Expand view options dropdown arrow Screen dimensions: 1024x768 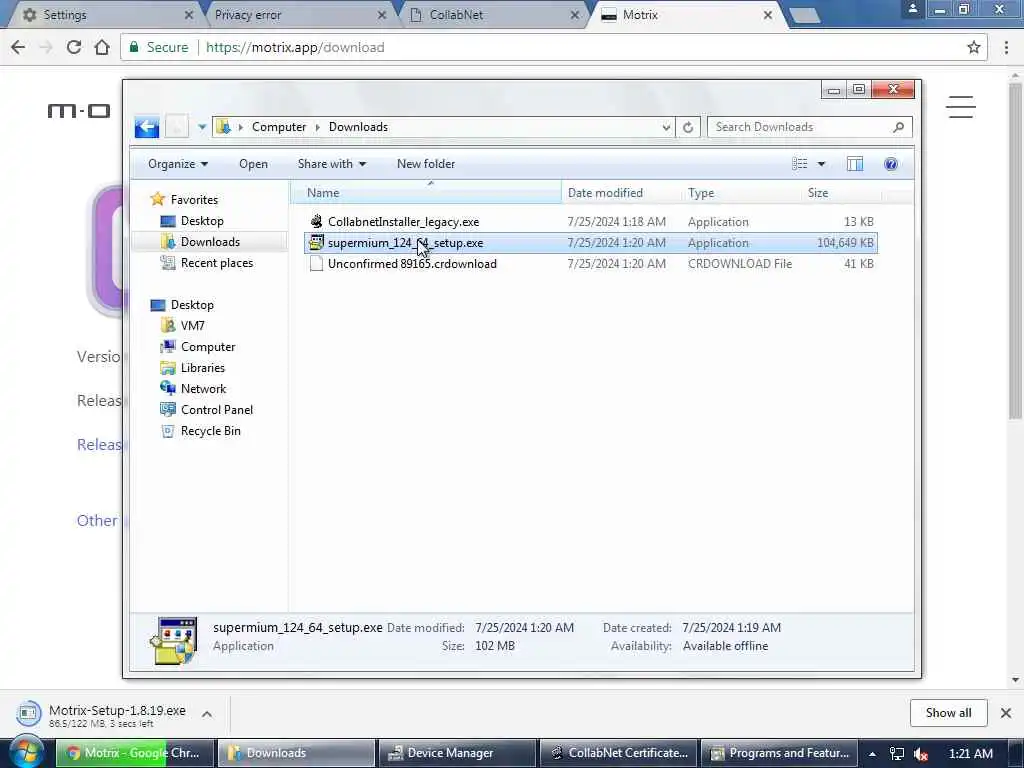pyautogui.click(x=821, y=164)
